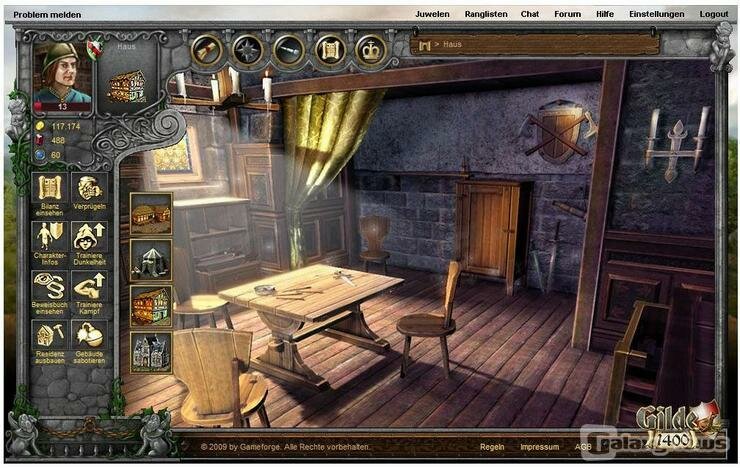Select Trainiere Dunkelheit
Screen dimensions: 740x468
click(x=89, y=236)
